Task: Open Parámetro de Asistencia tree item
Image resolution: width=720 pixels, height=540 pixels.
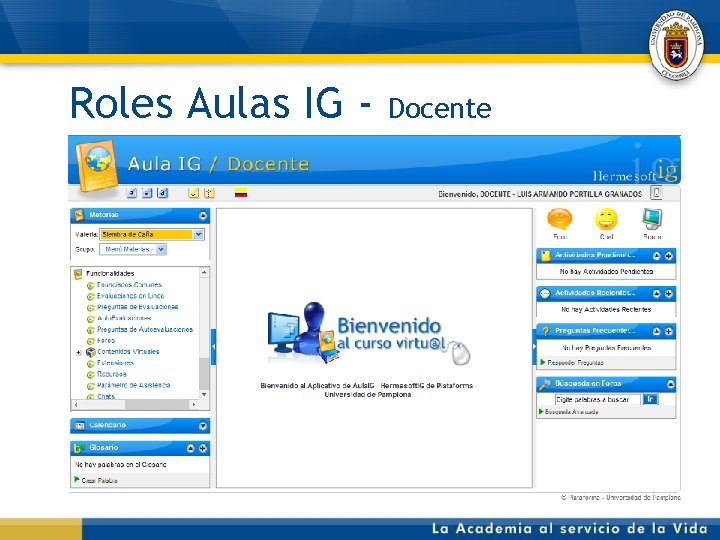Action: point(134,385)
